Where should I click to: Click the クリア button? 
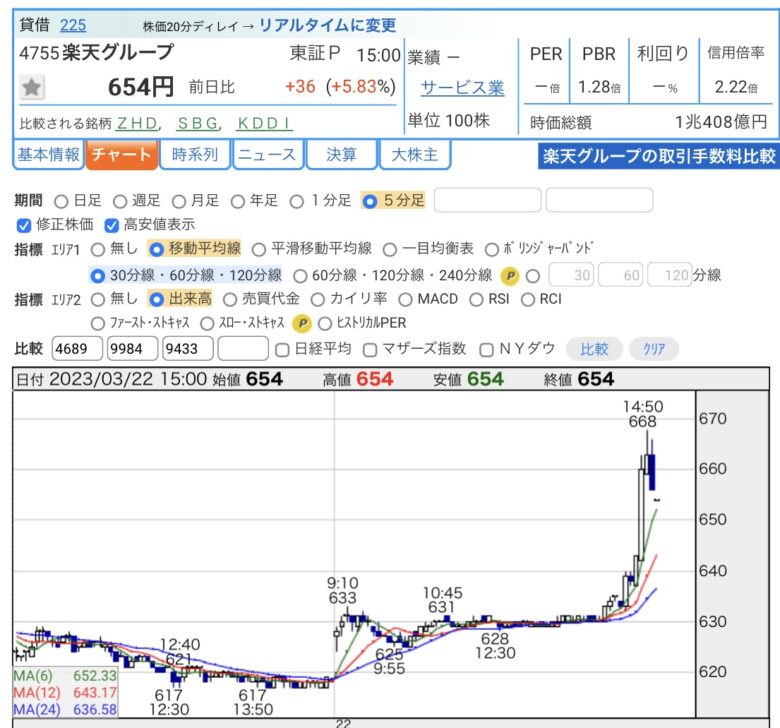[x=654, y=349]
